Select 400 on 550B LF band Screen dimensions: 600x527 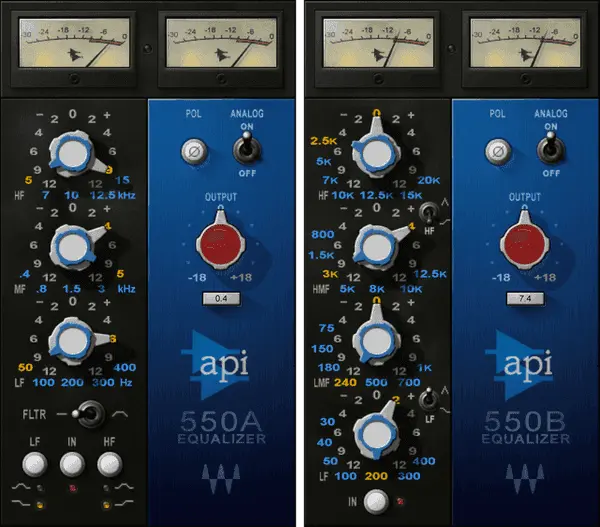click(424, 461)
